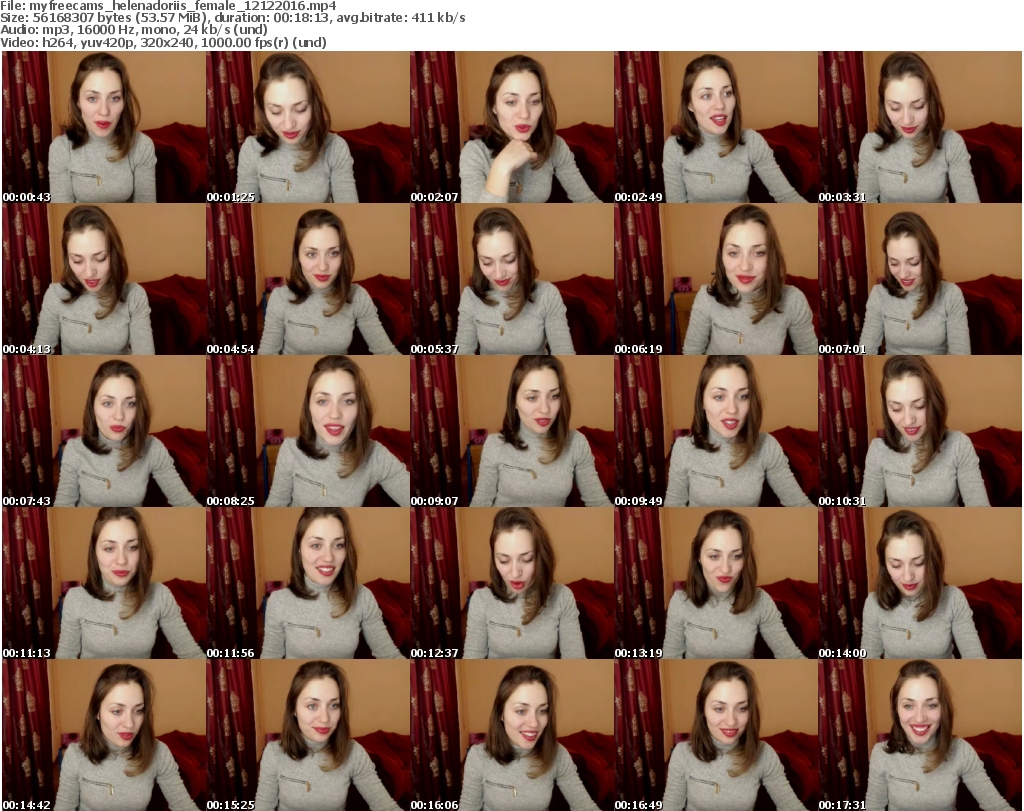The image size is (1024, 811).
Task: View the frame at 00:09:07
Action: 512,432
